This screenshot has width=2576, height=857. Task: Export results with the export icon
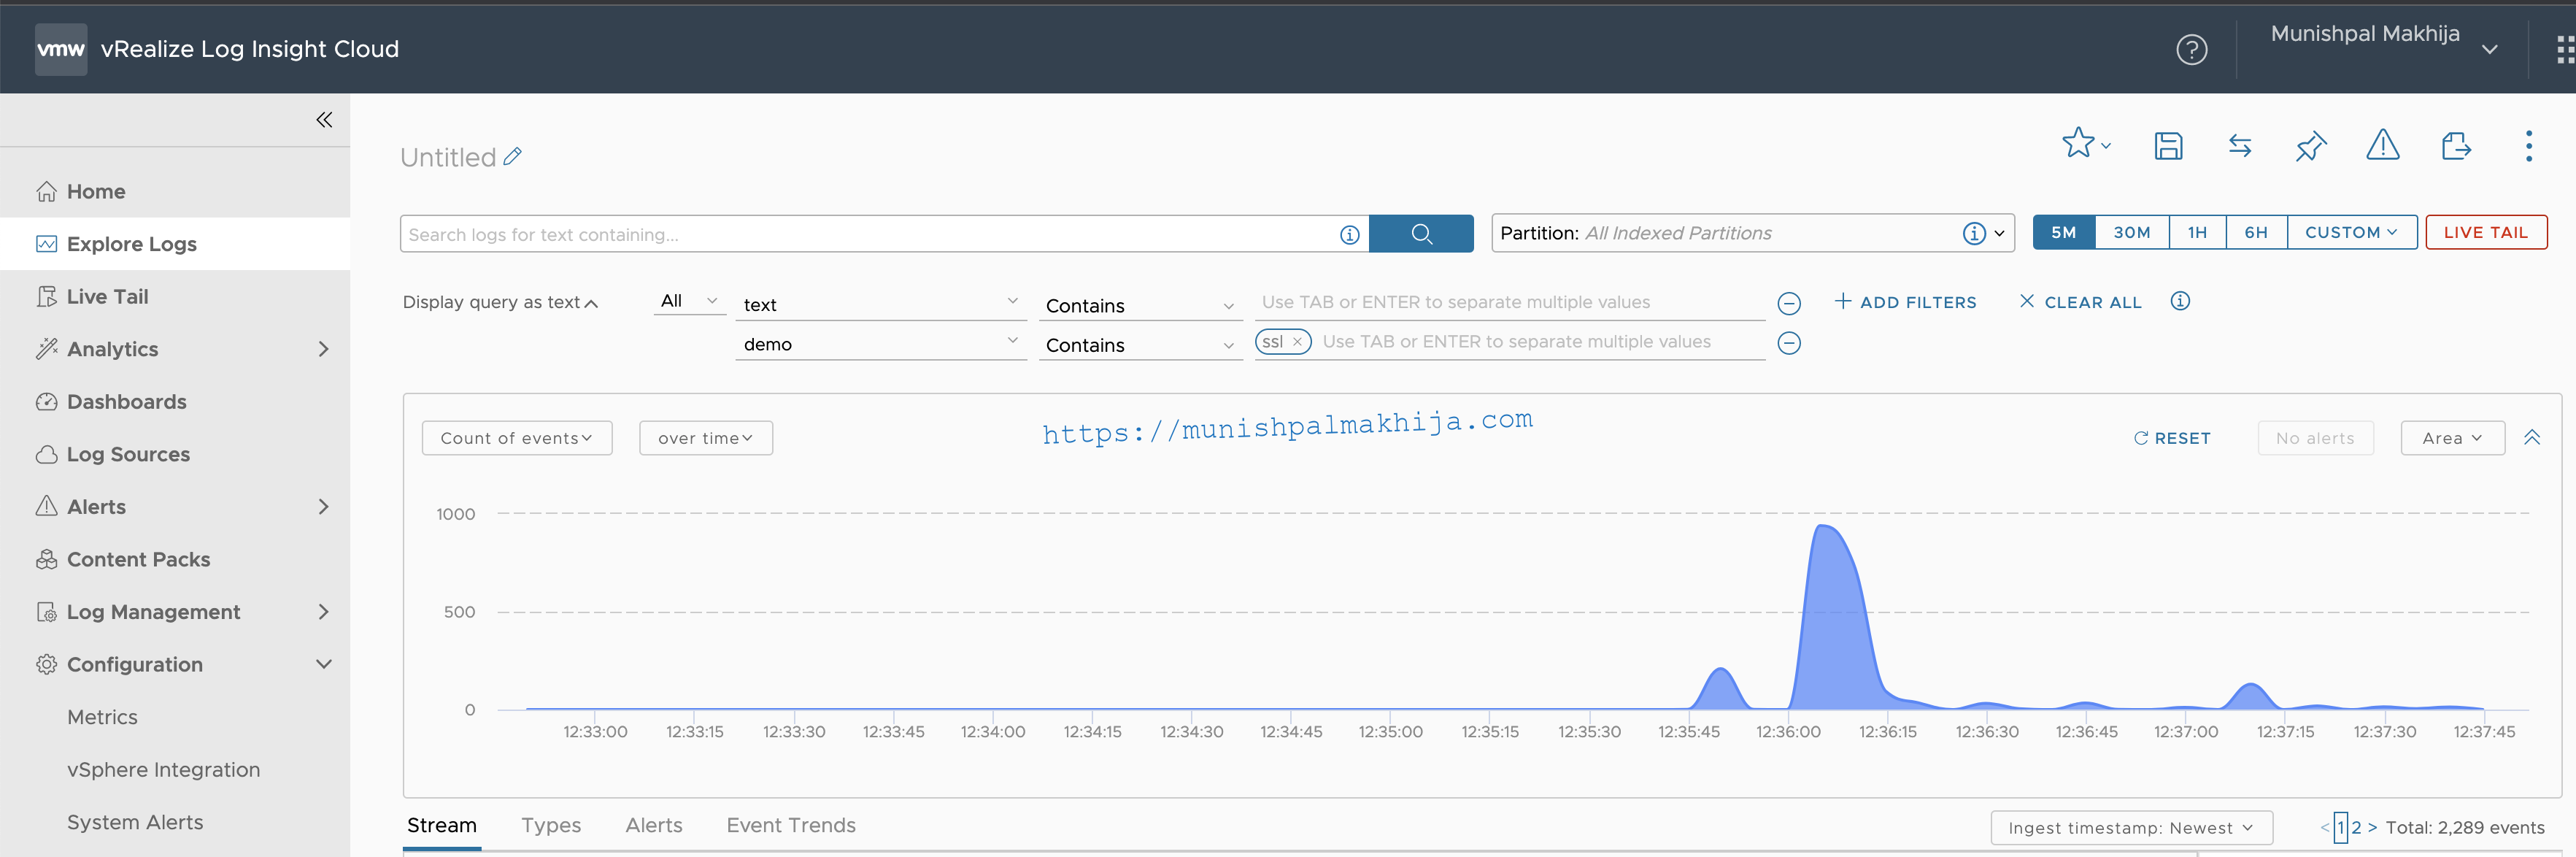(x=2456, y=146)
